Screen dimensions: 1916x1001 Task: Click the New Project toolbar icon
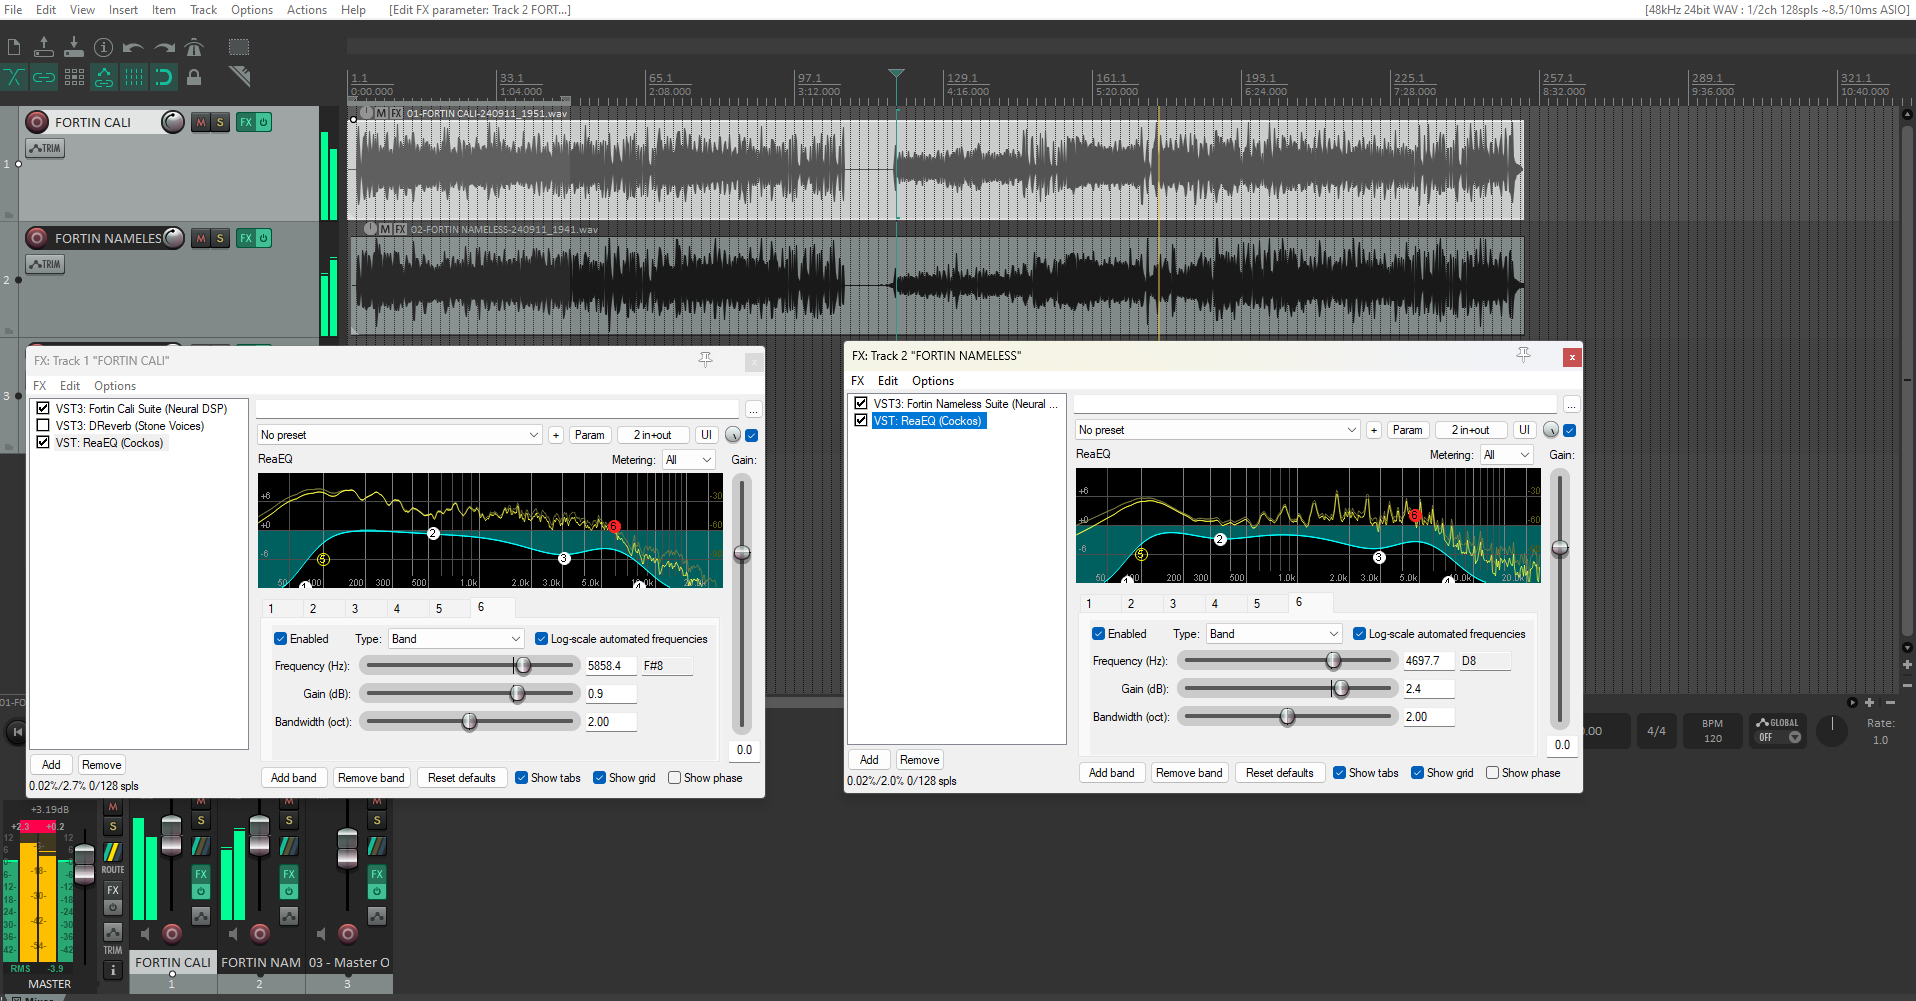coord(14,47)
